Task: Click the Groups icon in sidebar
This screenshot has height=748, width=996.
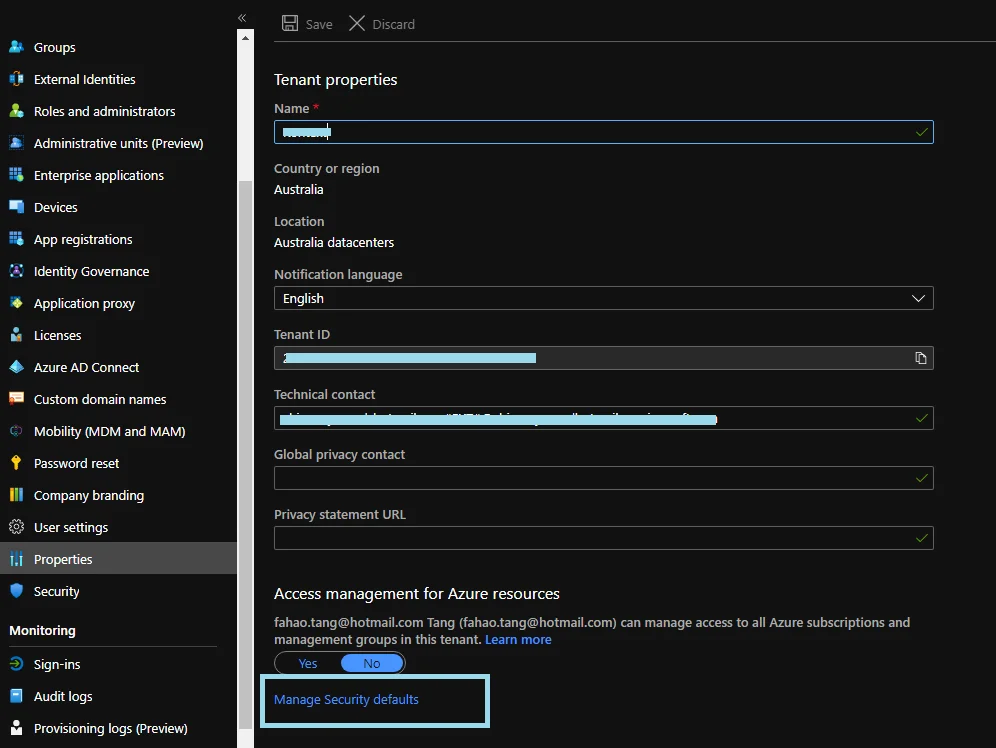Action: coord(16,47)
